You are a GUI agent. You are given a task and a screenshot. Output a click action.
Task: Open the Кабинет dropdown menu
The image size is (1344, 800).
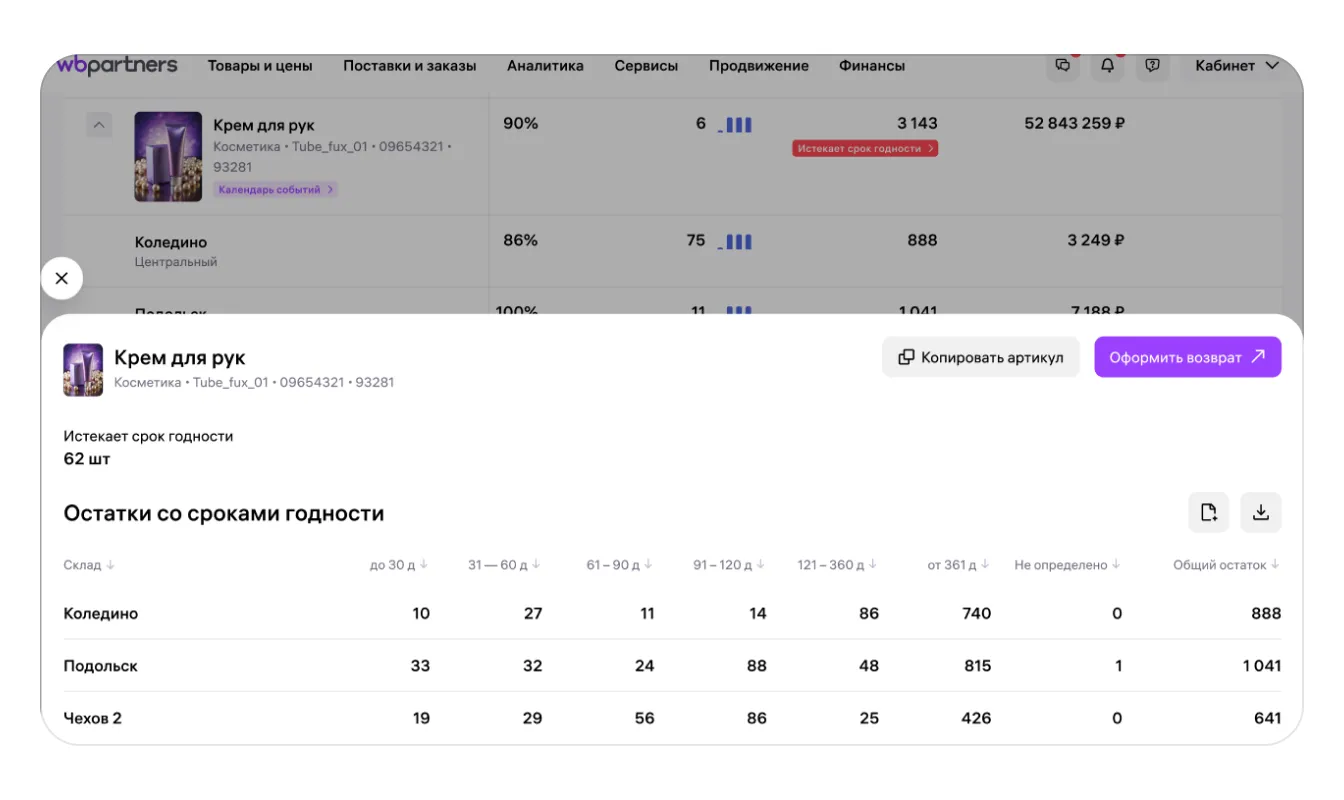(x=1236, y=66)
